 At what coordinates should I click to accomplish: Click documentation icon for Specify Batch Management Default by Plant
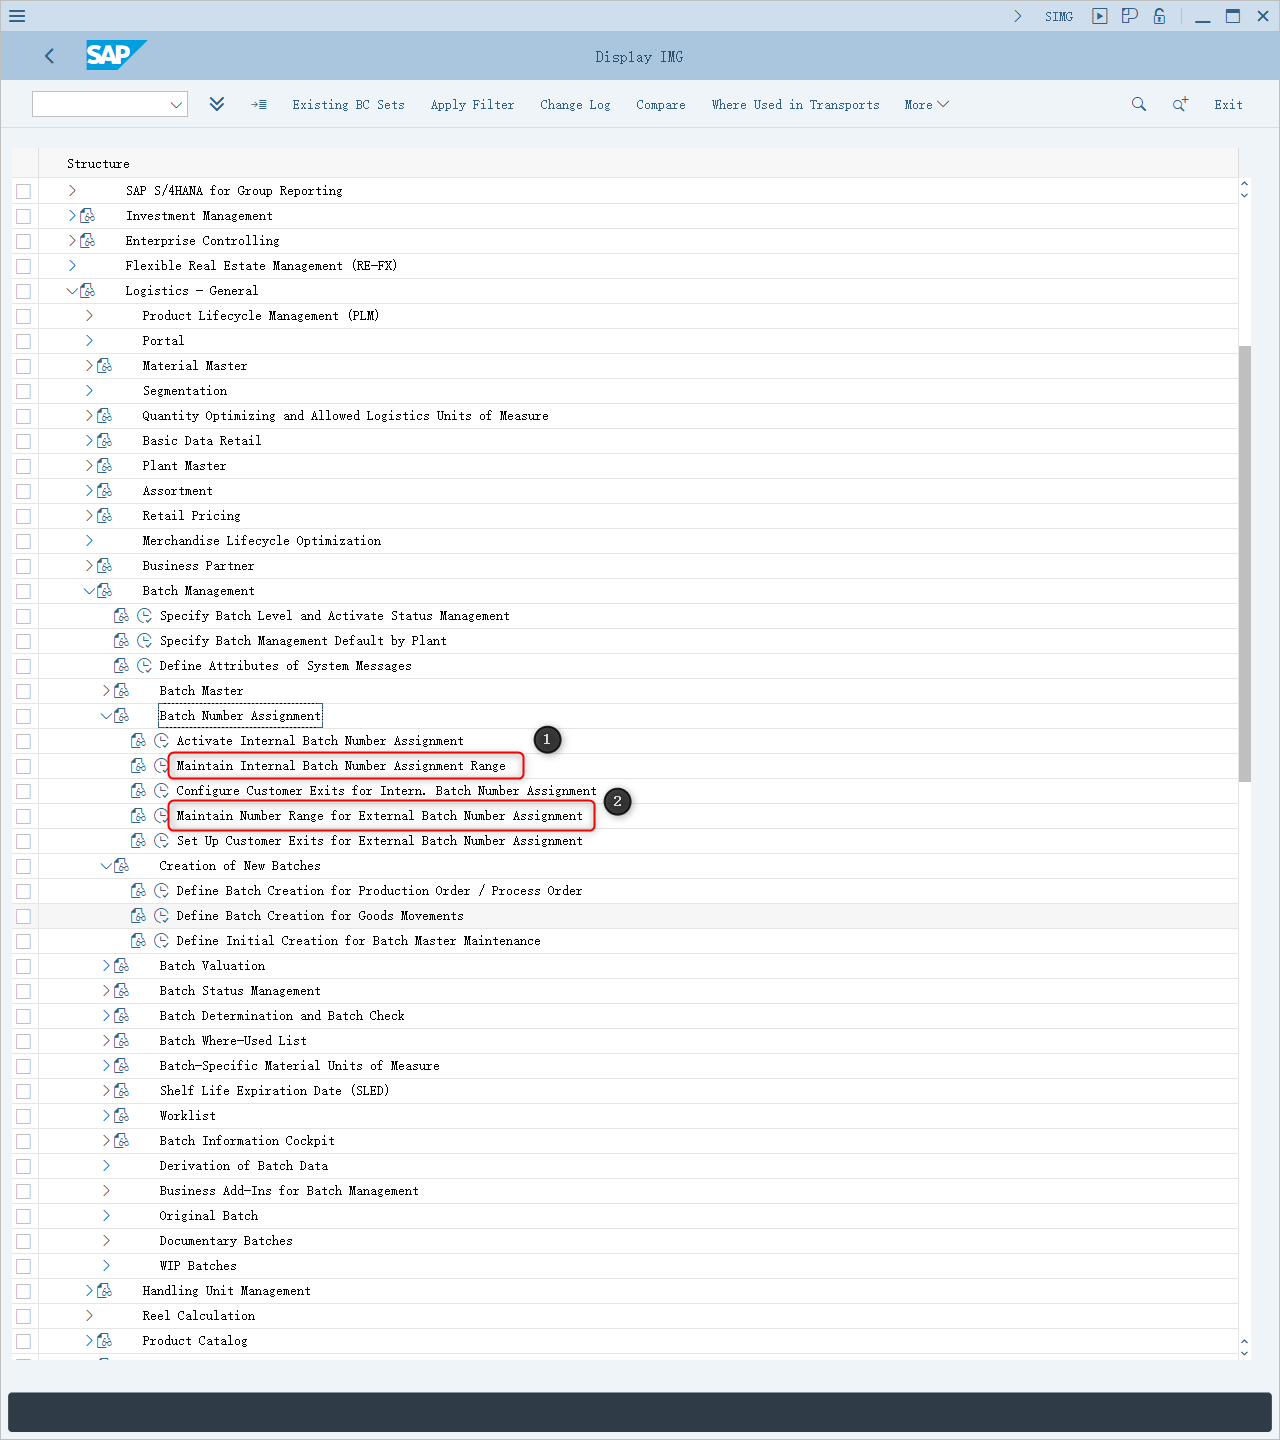click(x=122, y=641)
